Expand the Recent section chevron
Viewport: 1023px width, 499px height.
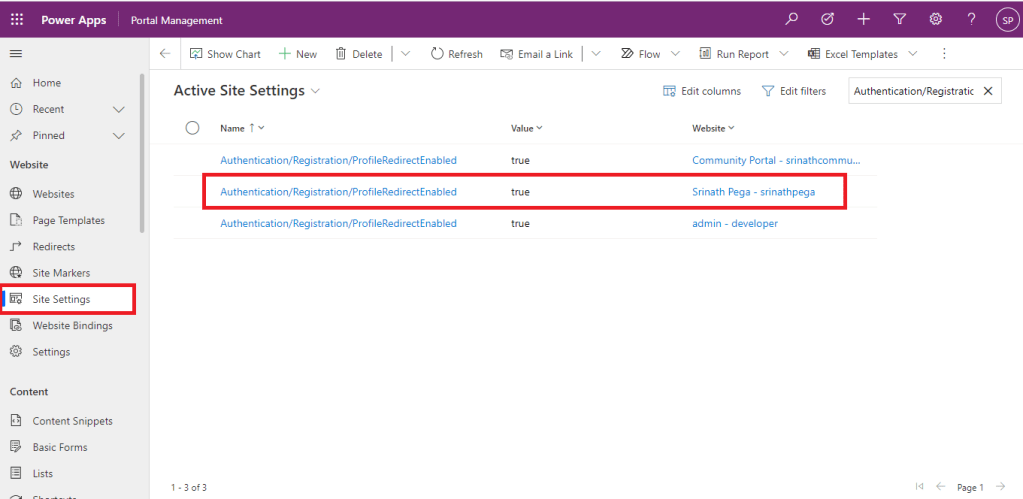pyautogui.click(x=119, y=109)
